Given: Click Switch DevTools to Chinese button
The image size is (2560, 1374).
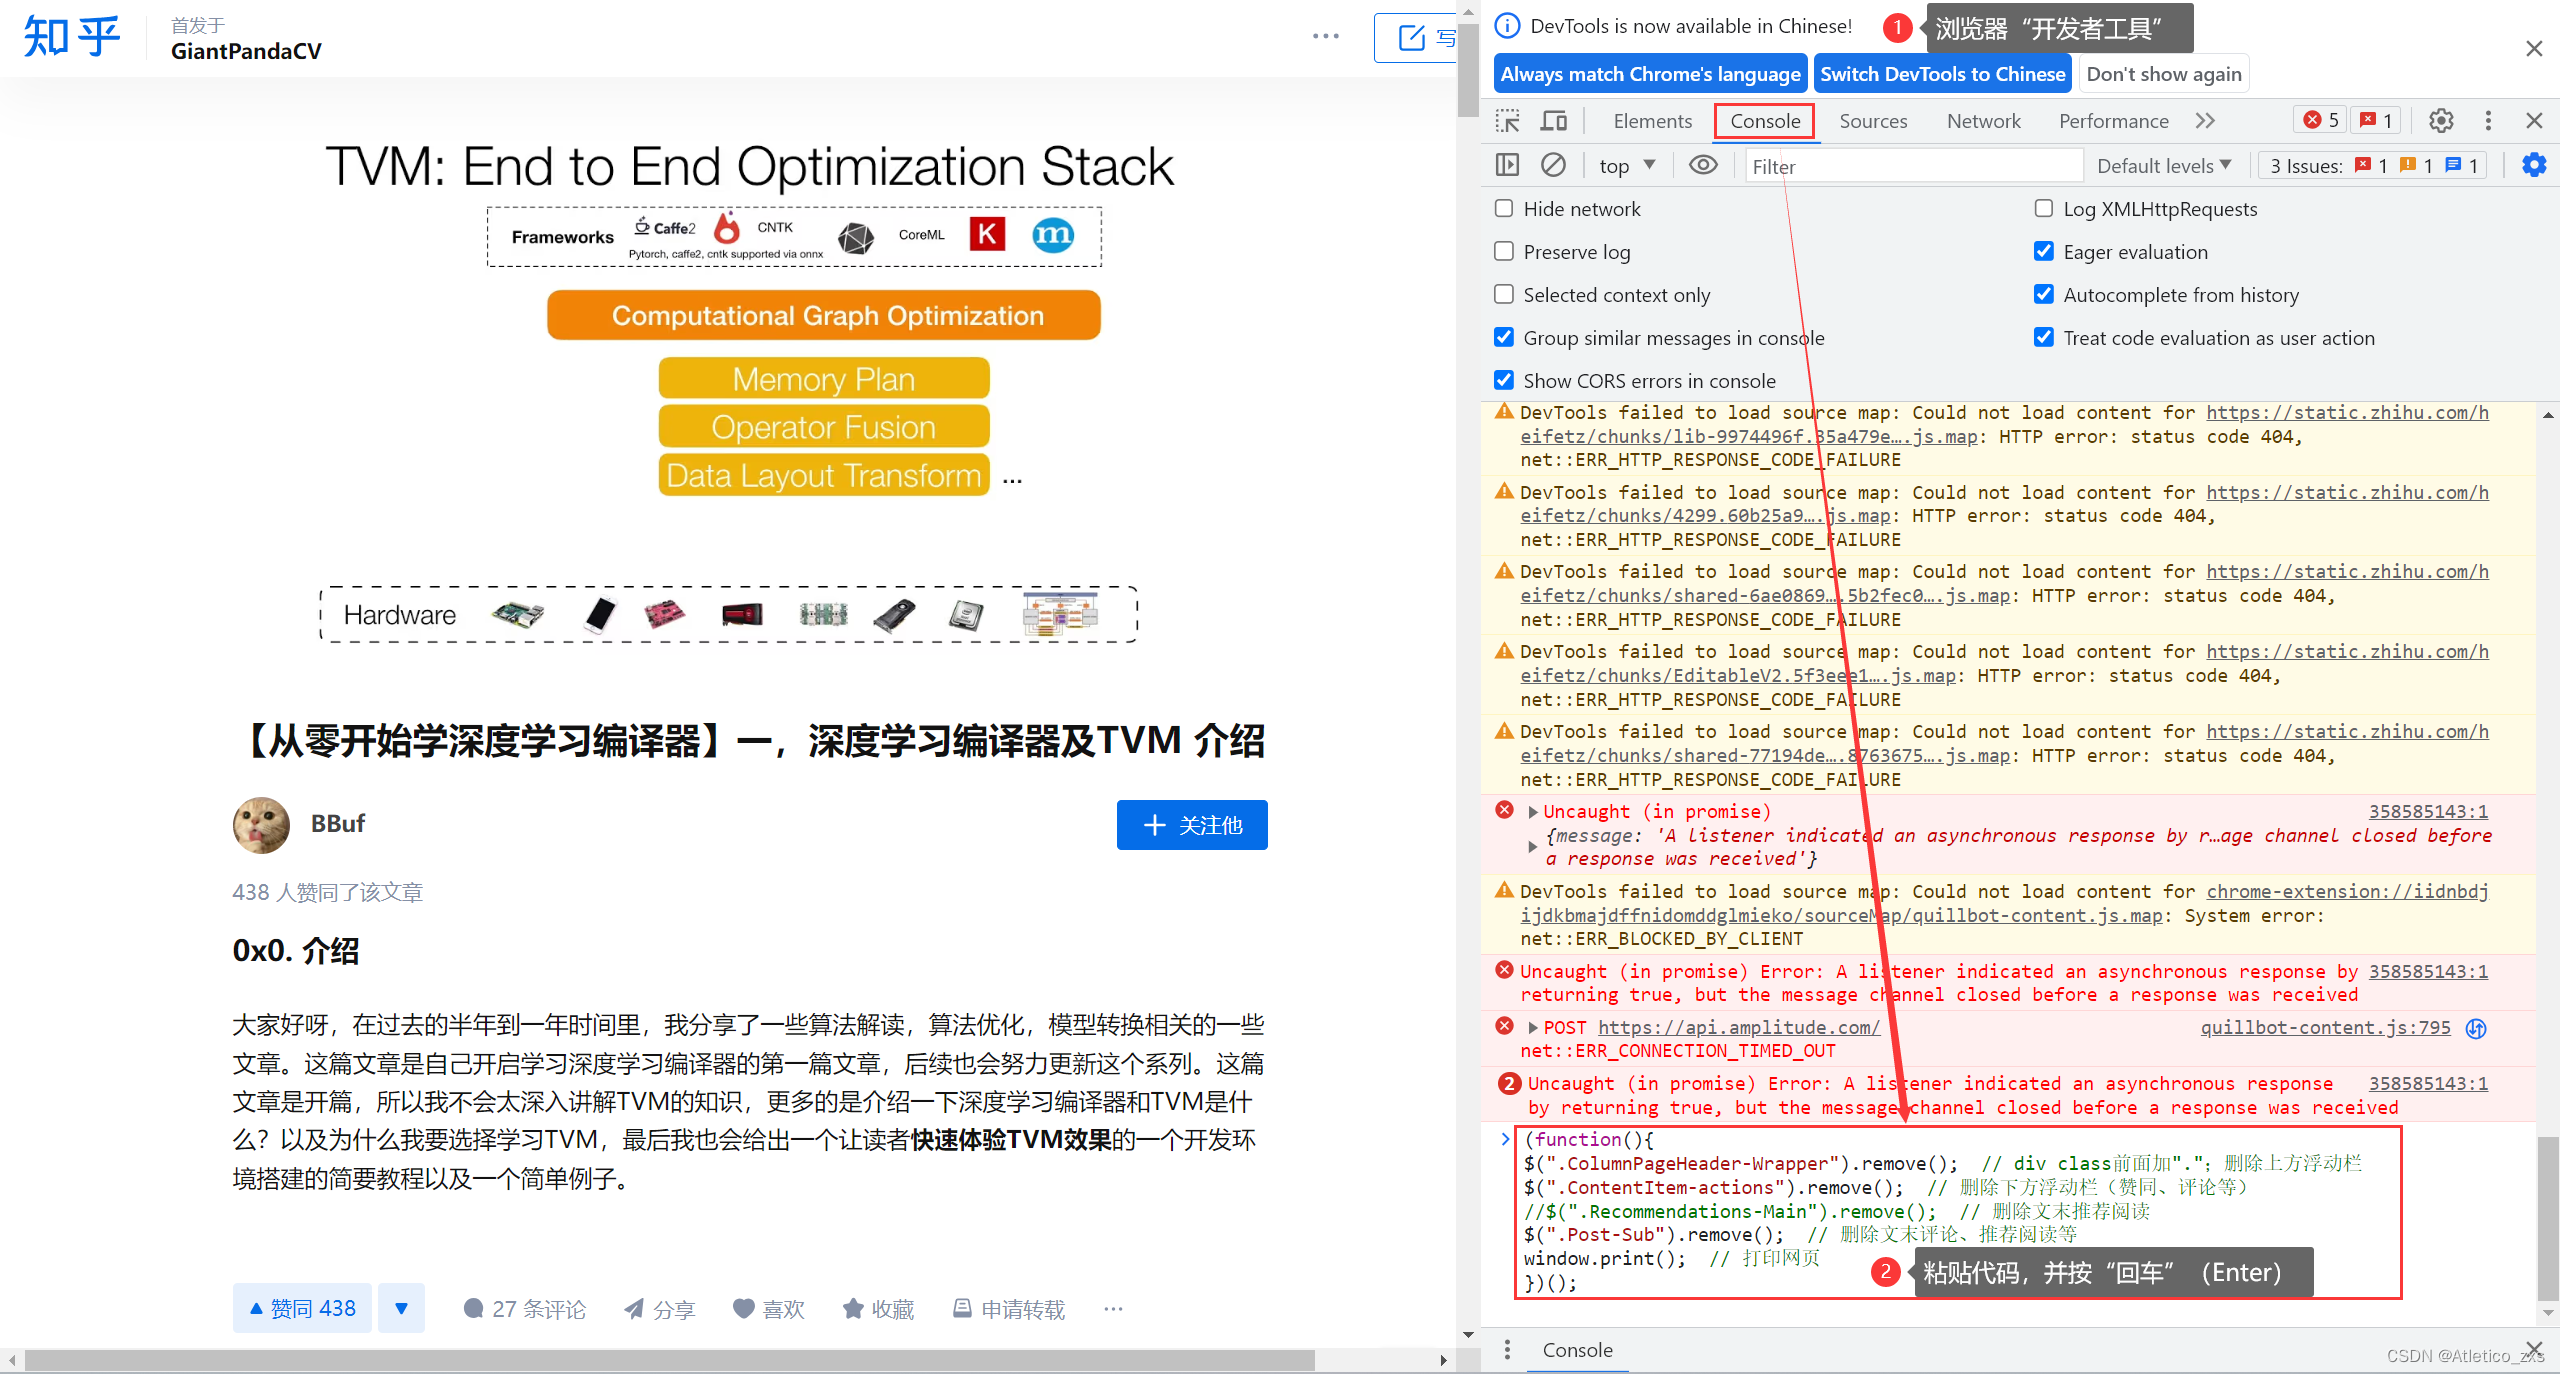Looking at the screenshot, I should click(1942, 74).
